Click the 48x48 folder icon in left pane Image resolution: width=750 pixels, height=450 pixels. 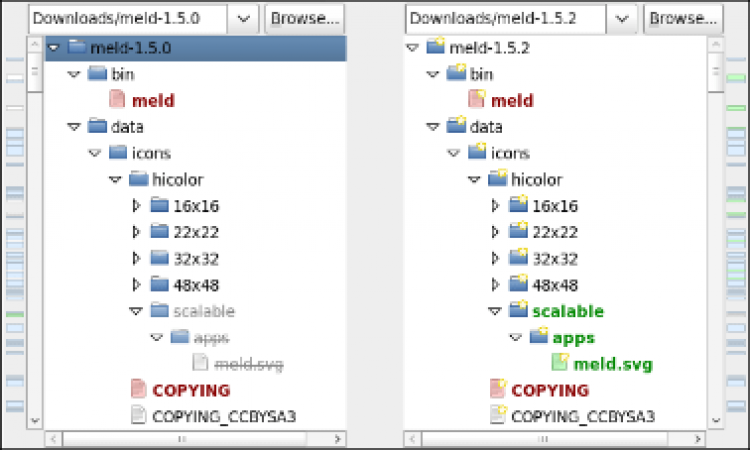point(159,285)
